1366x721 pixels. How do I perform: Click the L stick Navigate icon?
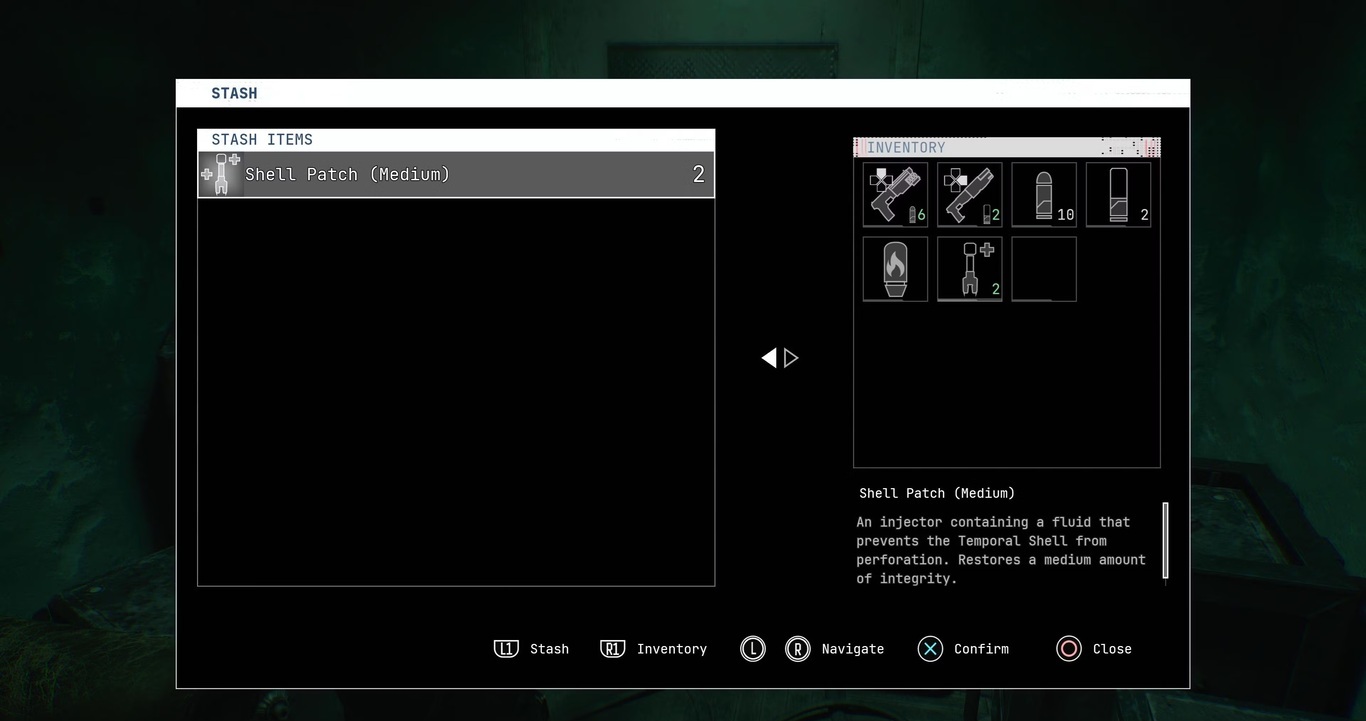click(752, 649)
